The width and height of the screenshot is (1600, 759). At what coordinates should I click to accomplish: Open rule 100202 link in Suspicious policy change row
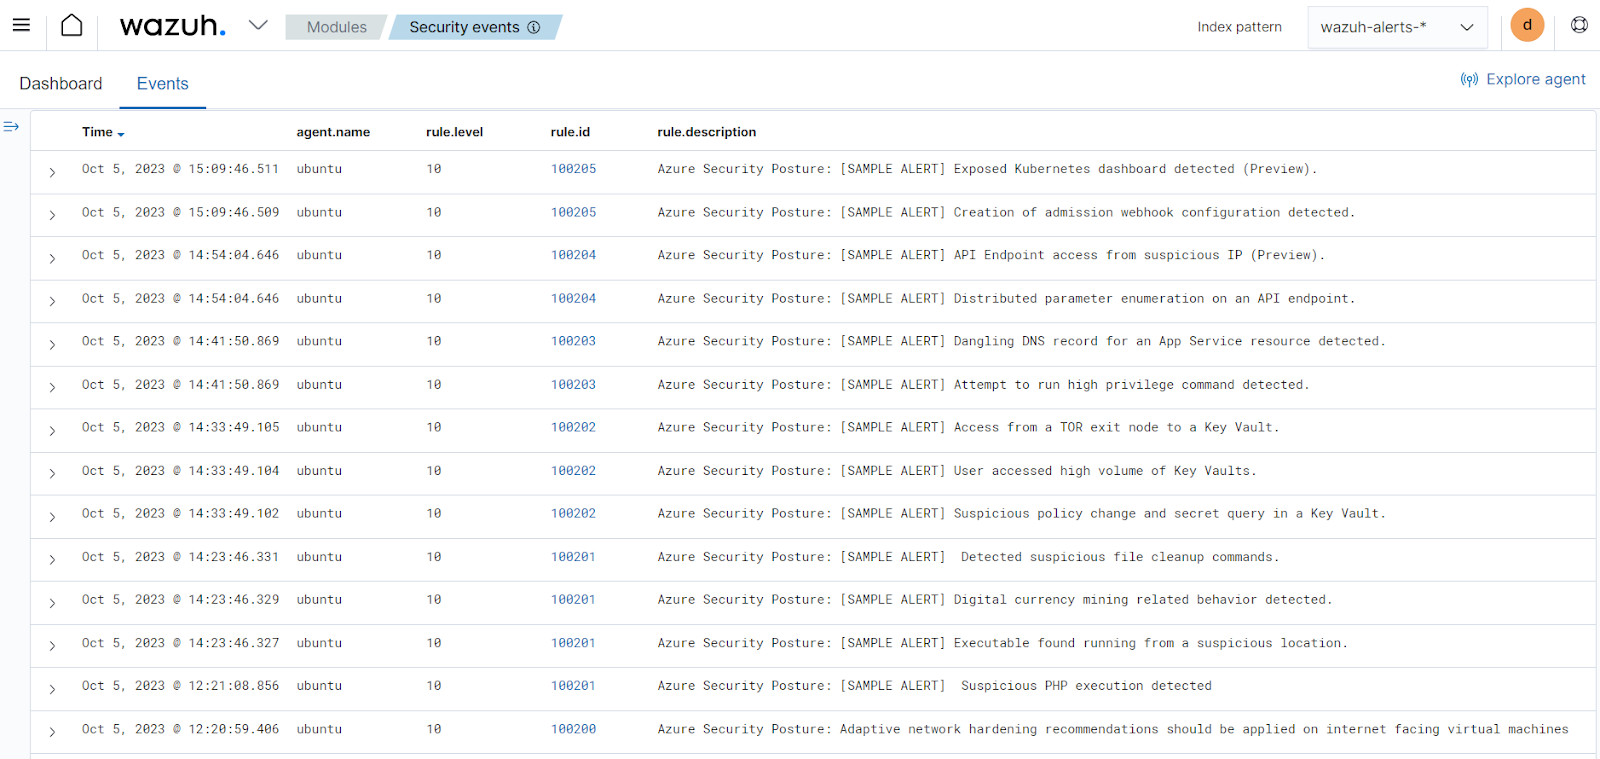coord(573,513)
